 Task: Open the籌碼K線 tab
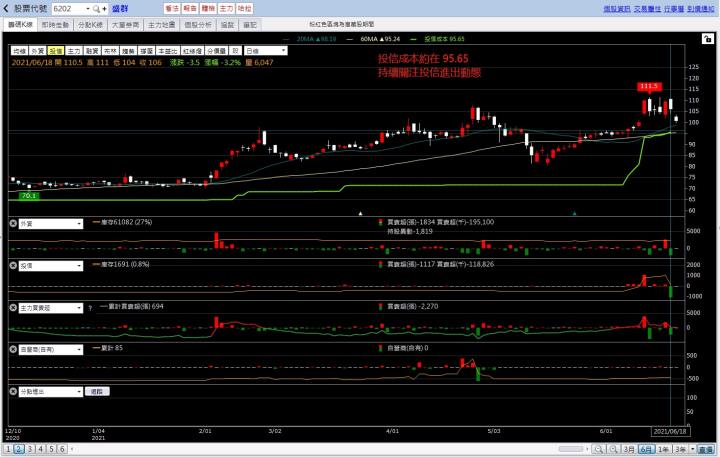[20, 25]
